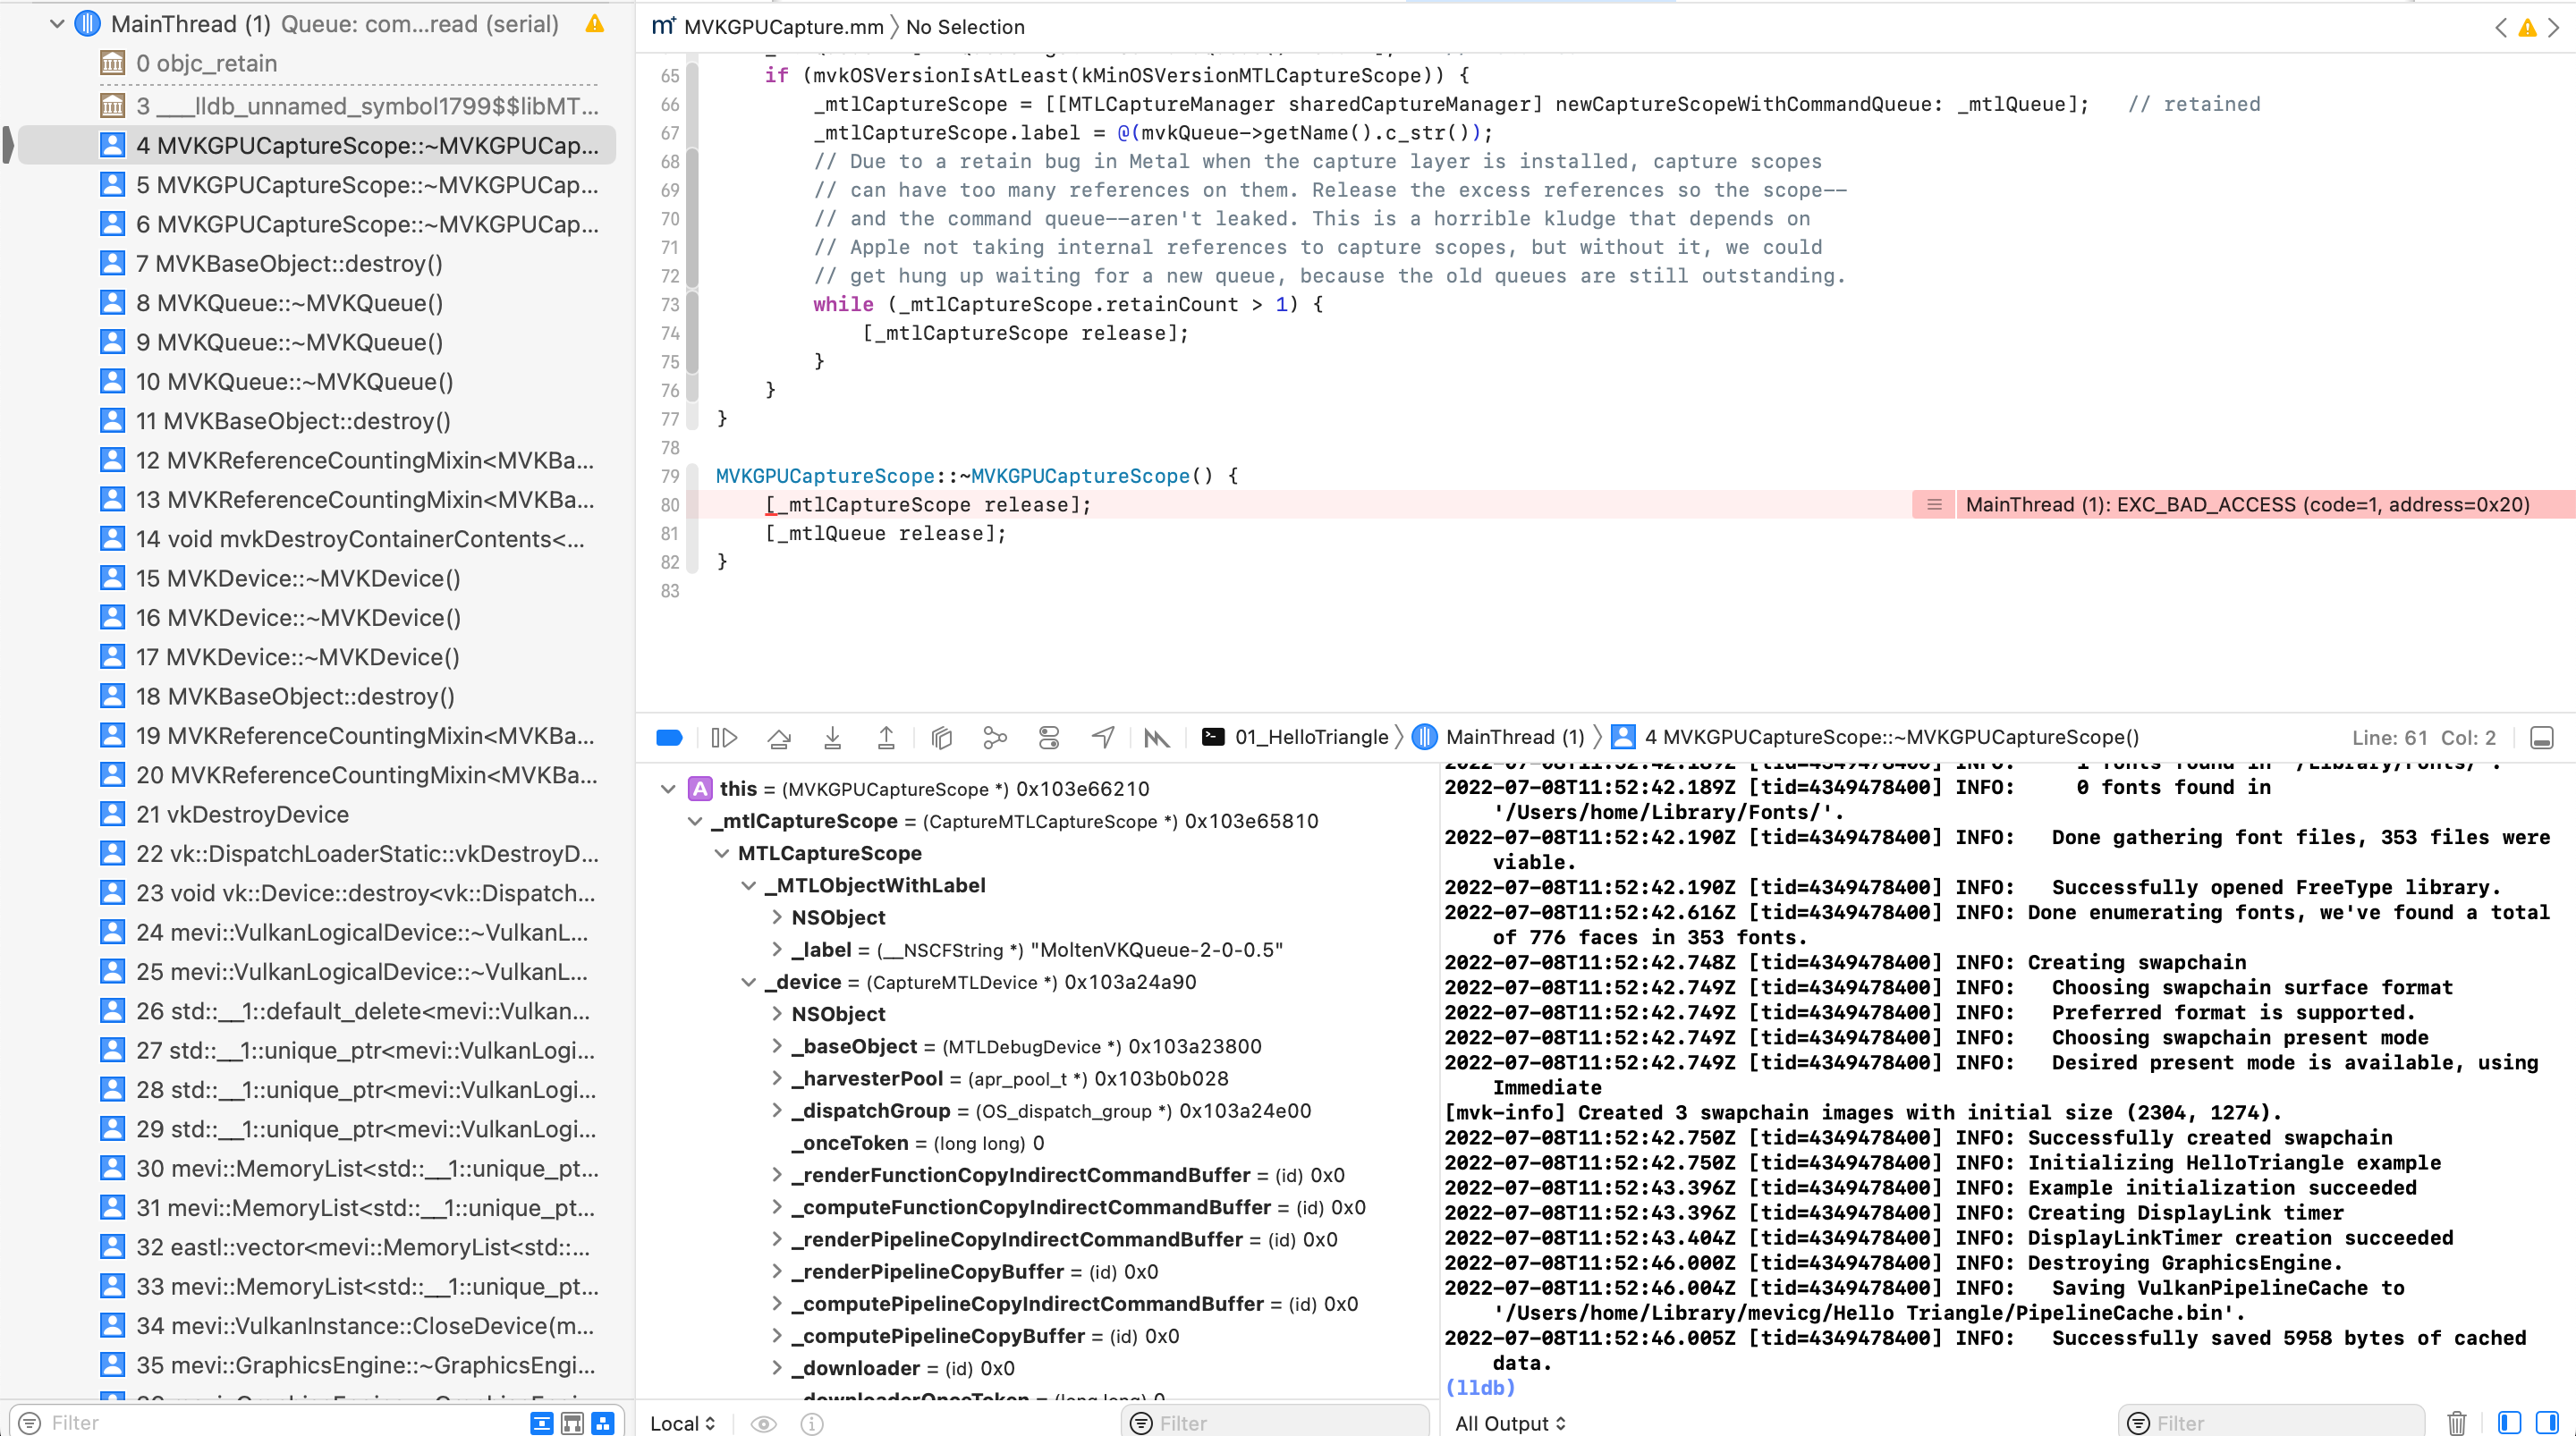Viewport: 2576px width, 1436px height.
Task: Open the Local variables scope popup
Action: click(681, 1423)
